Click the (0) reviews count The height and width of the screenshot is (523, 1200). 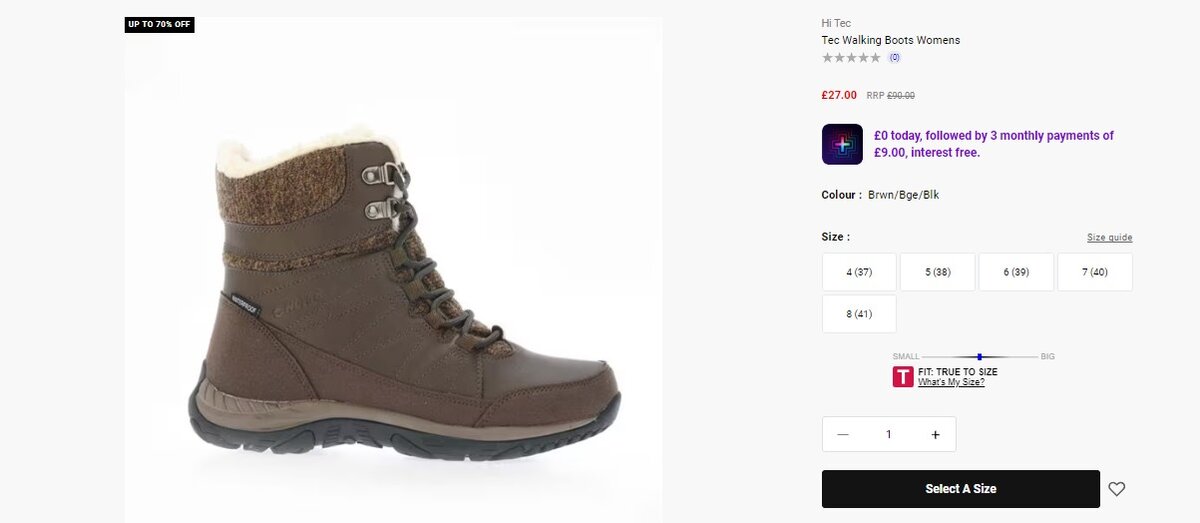point(894,58)
